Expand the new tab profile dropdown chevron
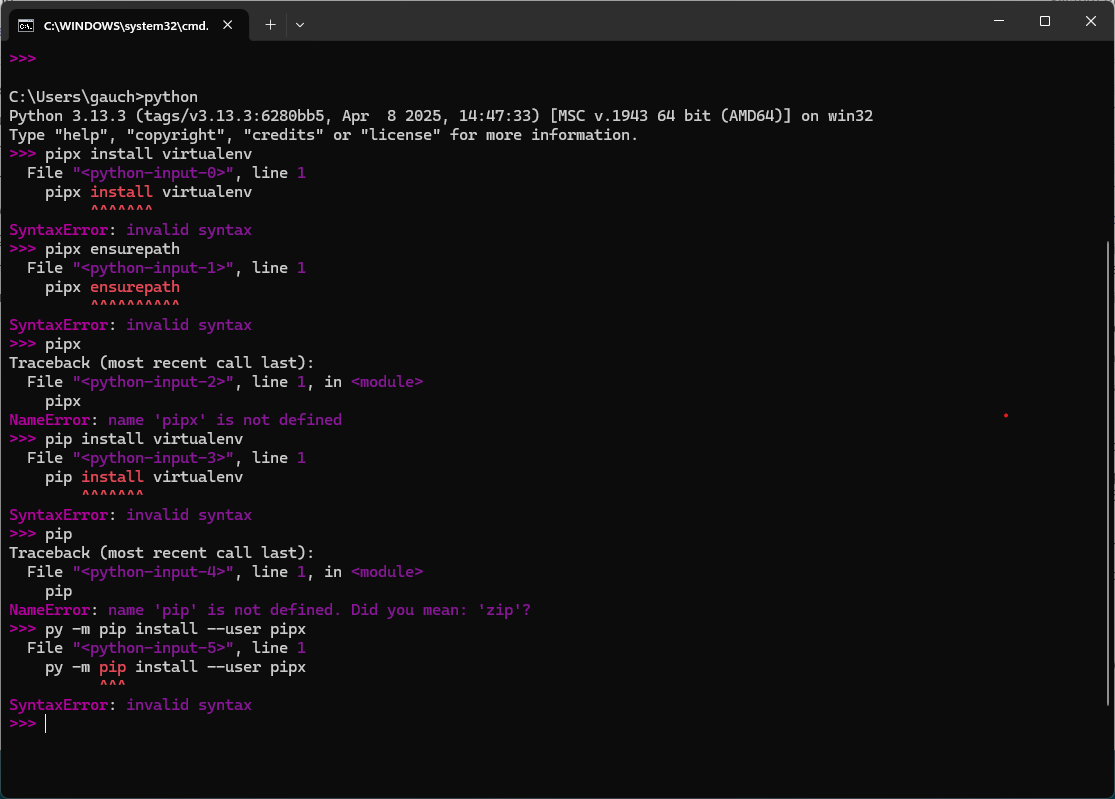This screenshot has width=1115, height=799. tap(300, 25)
